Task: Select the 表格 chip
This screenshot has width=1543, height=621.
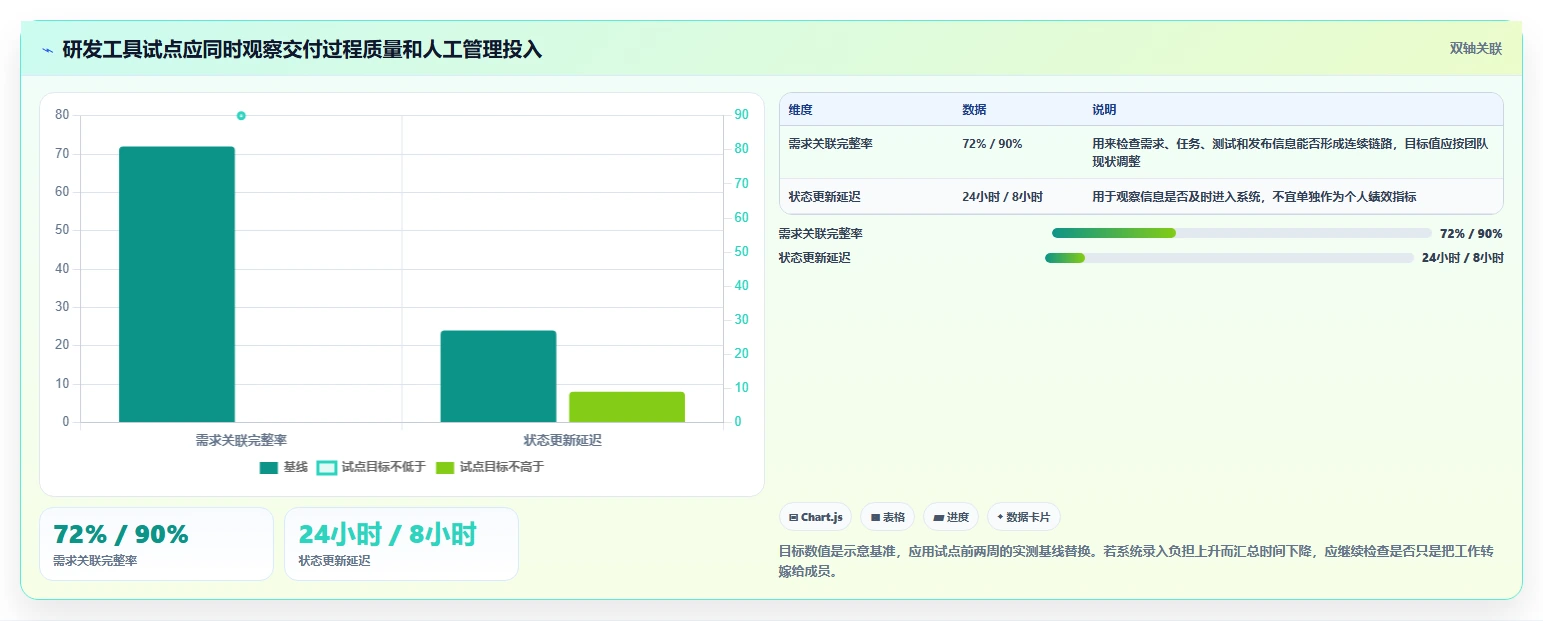Action: (x=887, y=517)
